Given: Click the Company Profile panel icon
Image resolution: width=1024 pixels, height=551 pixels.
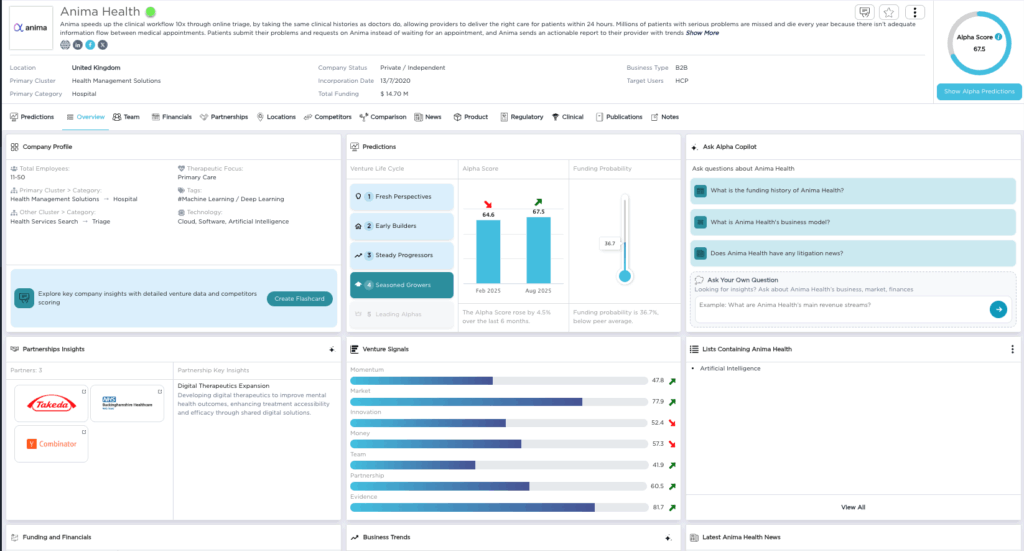Looking at the screenshot, I should click(x=14, y=147).
